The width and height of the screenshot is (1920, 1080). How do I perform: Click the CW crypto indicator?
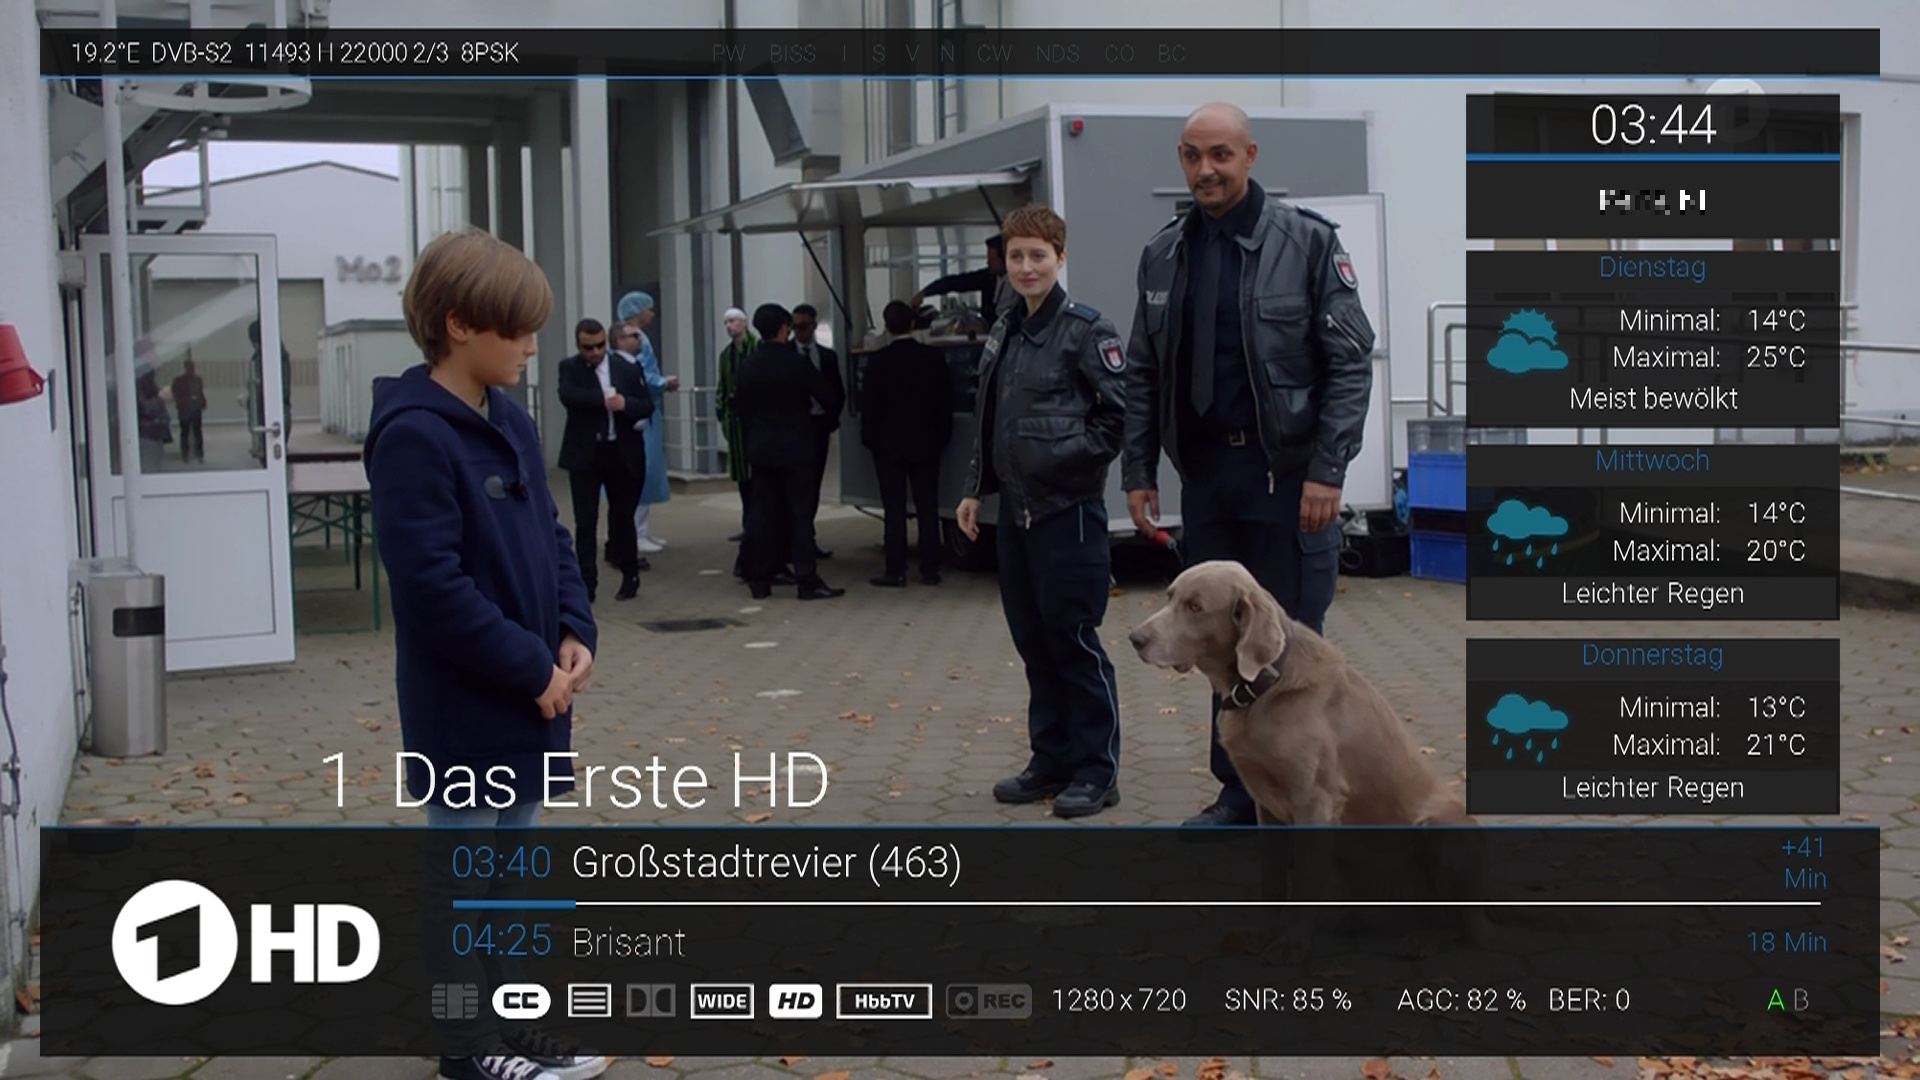995,54
